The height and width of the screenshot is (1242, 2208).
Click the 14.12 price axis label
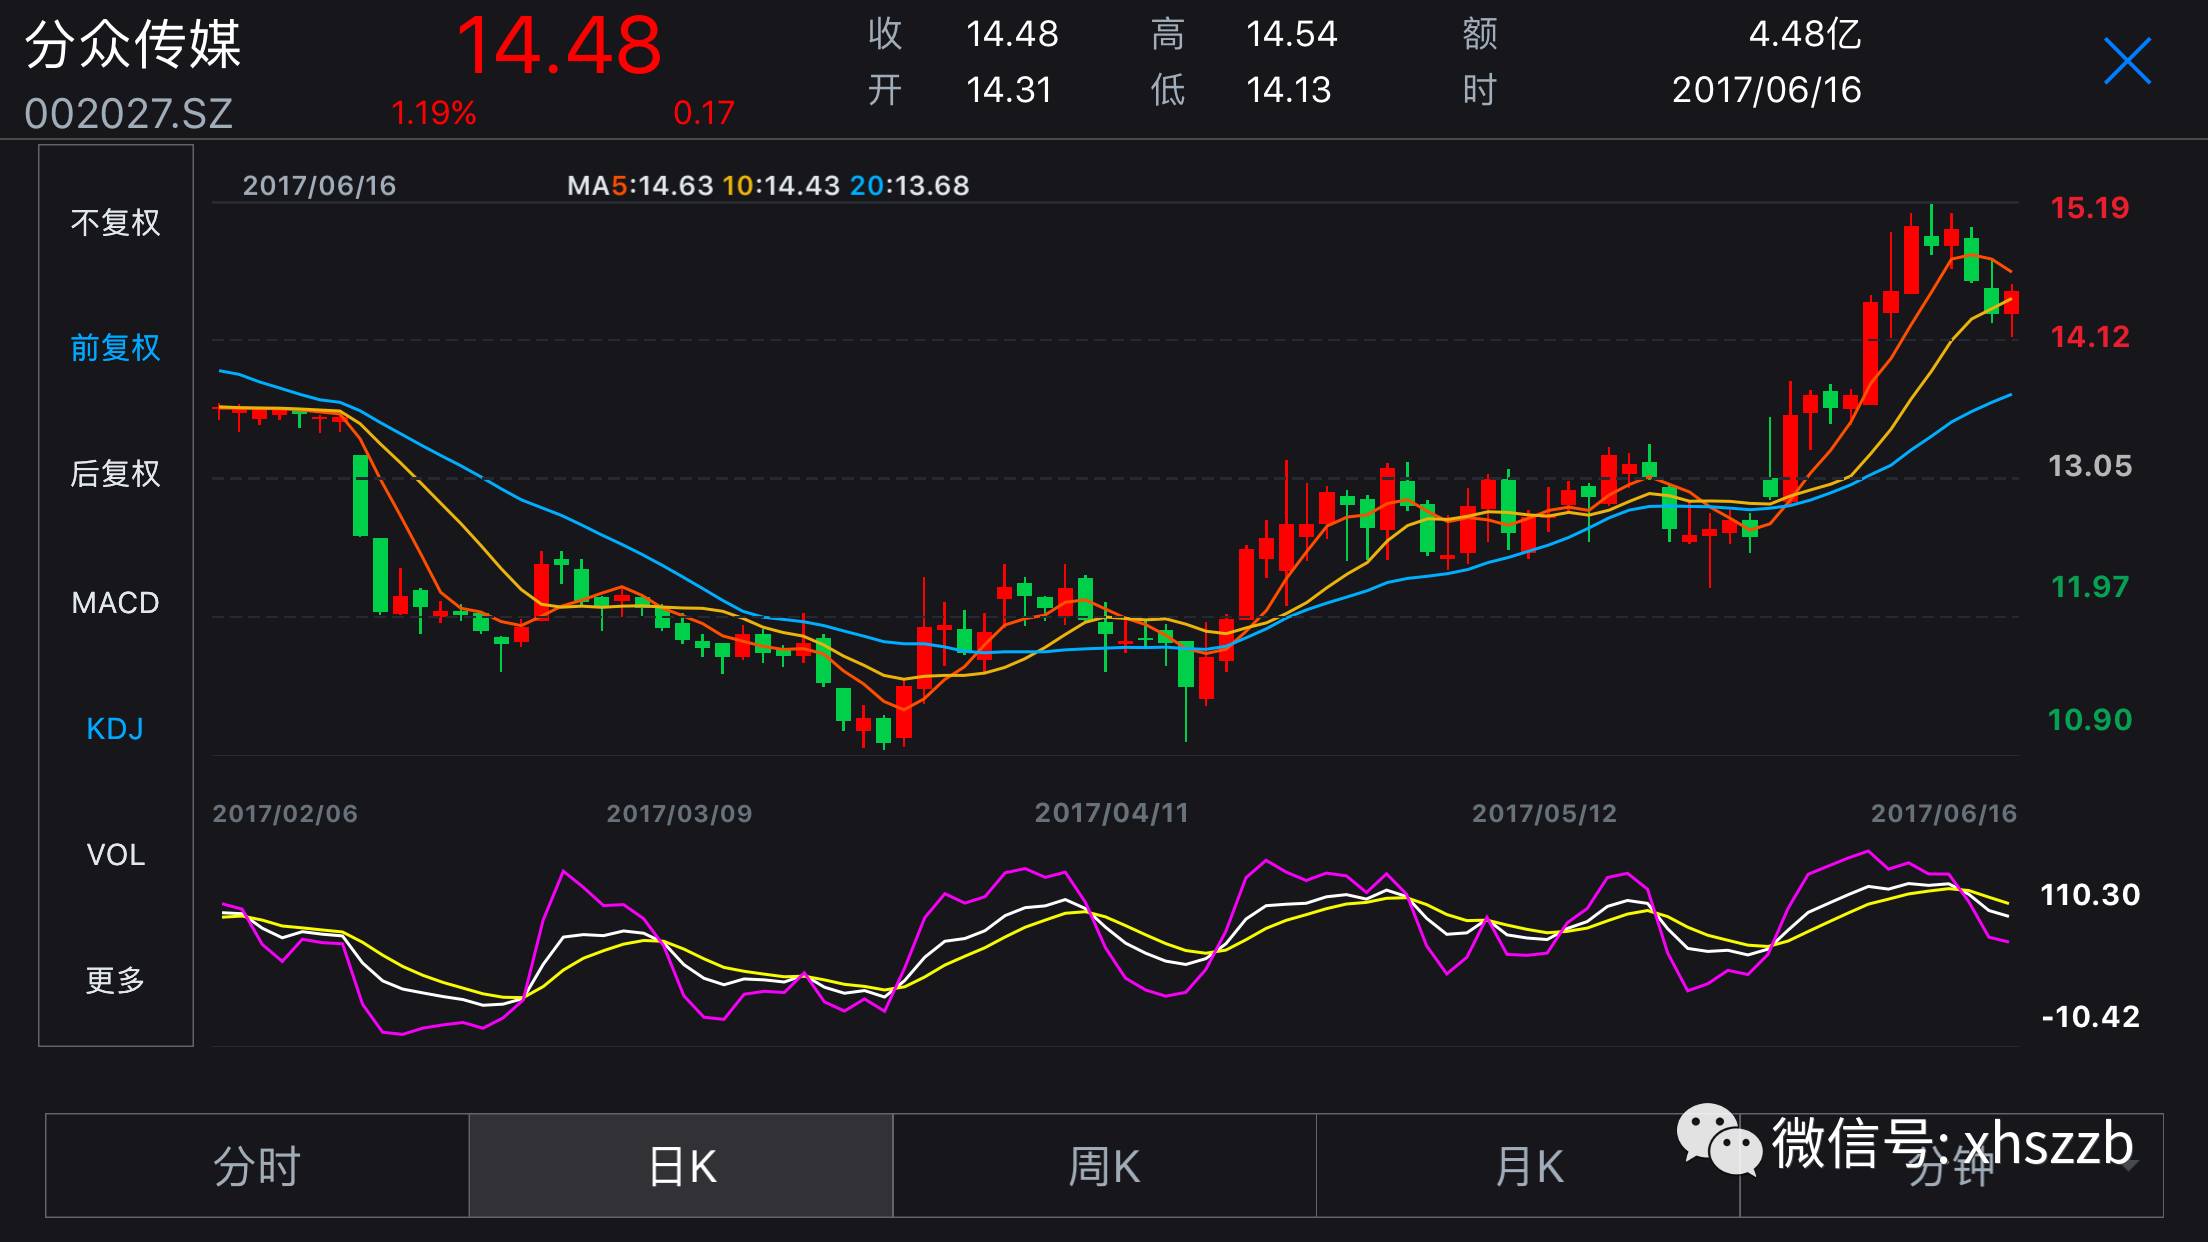(x=2090, y=337)
